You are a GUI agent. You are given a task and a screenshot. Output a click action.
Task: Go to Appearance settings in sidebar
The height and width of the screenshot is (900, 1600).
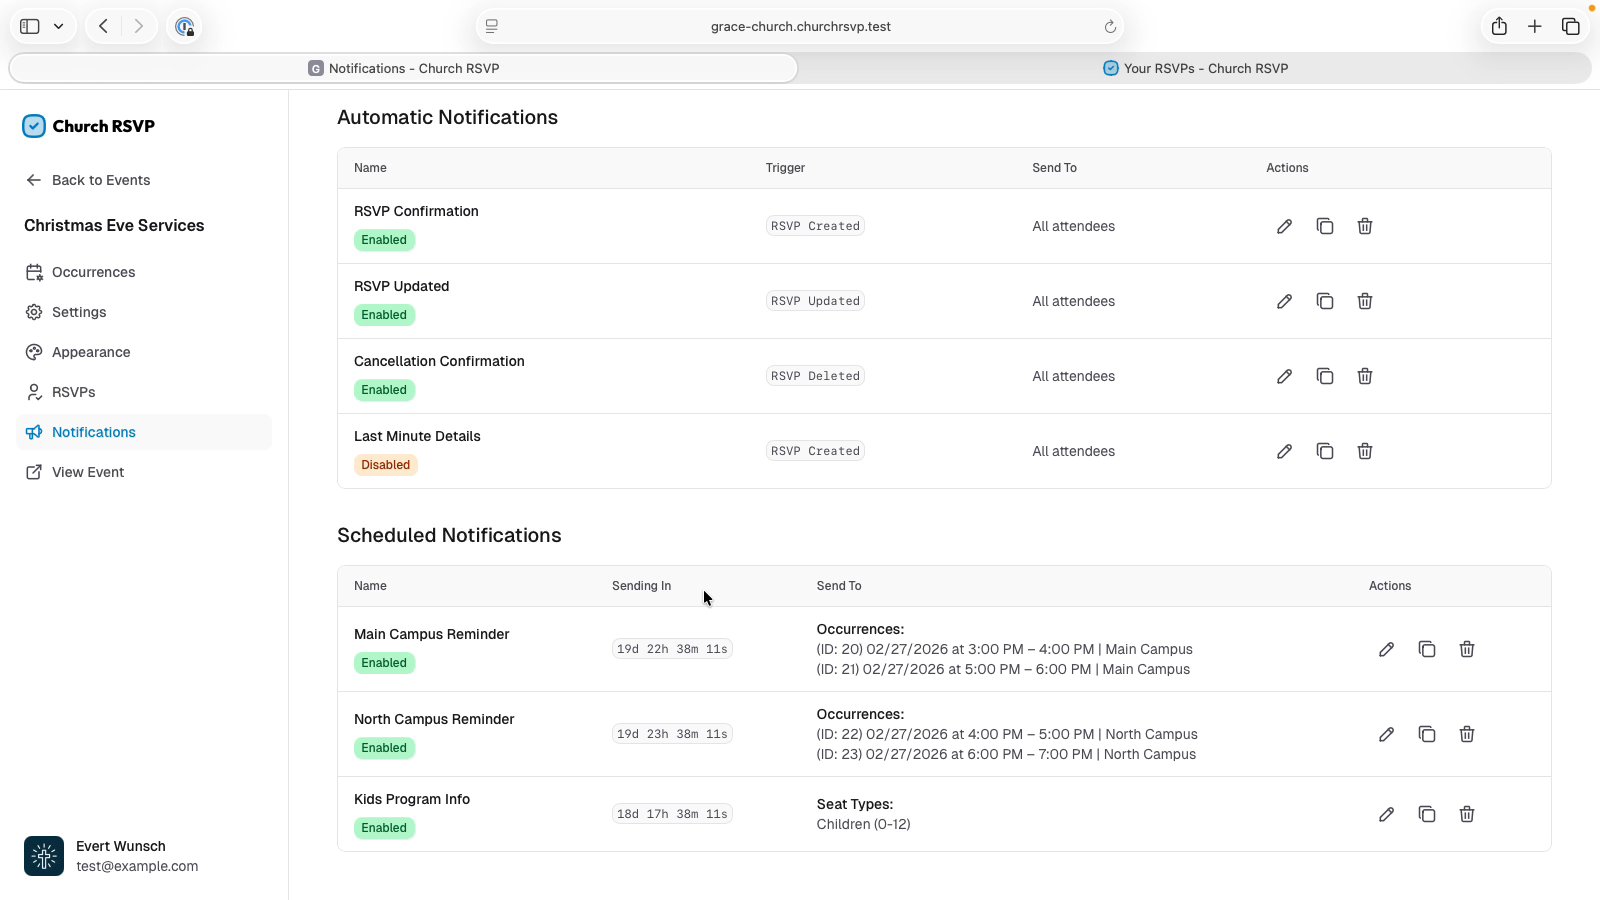[91, 352]
